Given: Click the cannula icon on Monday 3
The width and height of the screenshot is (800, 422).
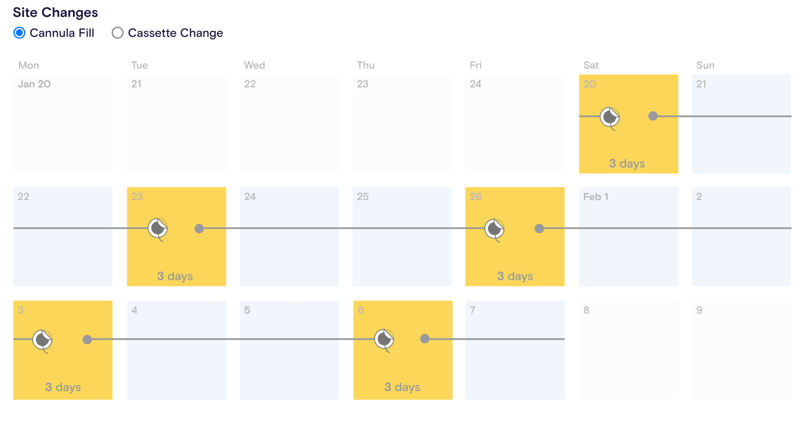Looking at the screenshot, I should pyautogui.click(x=42, y=340).
